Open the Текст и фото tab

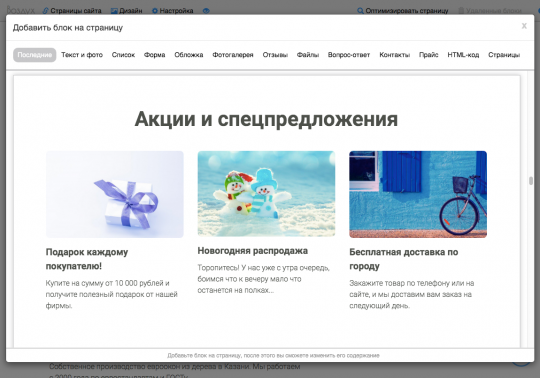click(x=82, y=55)
